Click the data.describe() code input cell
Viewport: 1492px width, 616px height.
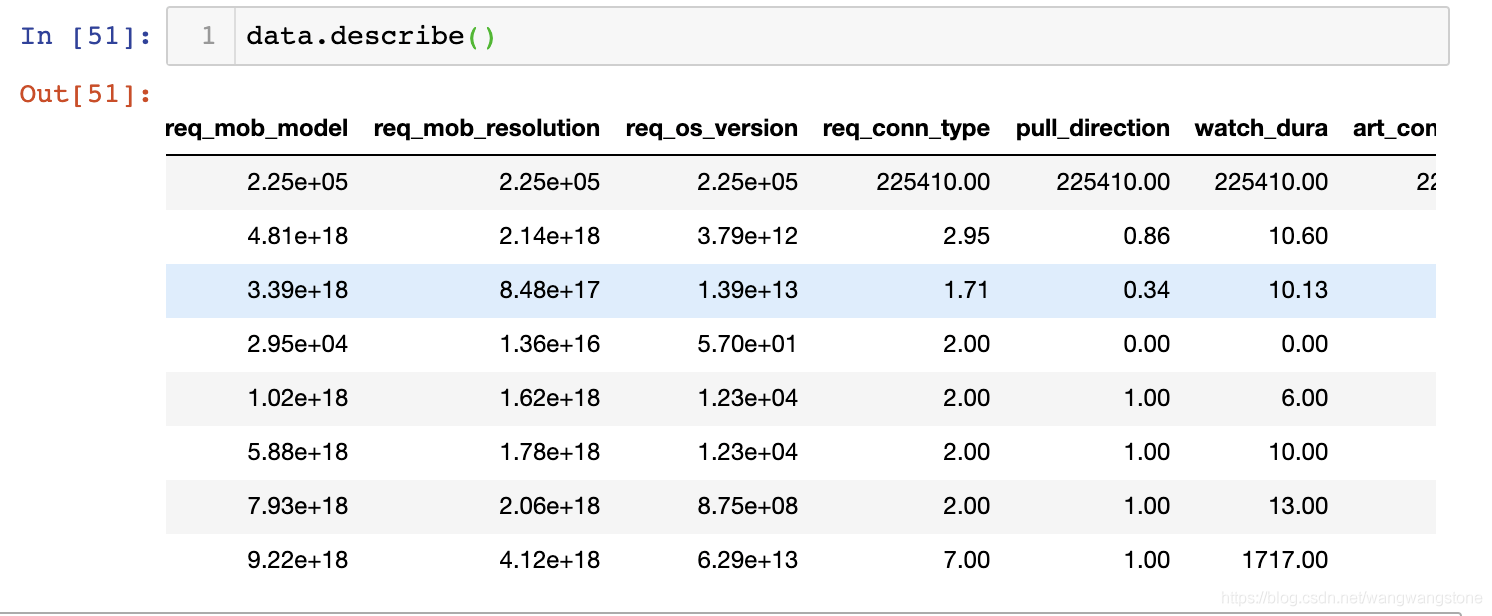(840, 37)
